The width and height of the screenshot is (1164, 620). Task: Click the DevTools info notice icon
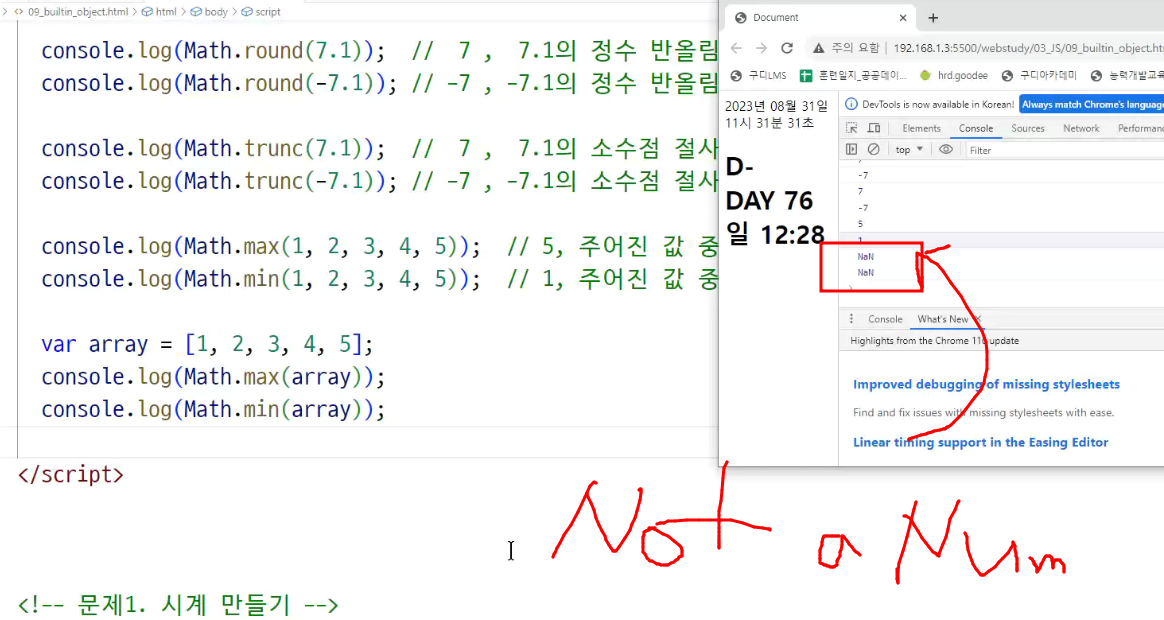click(851, 104)
